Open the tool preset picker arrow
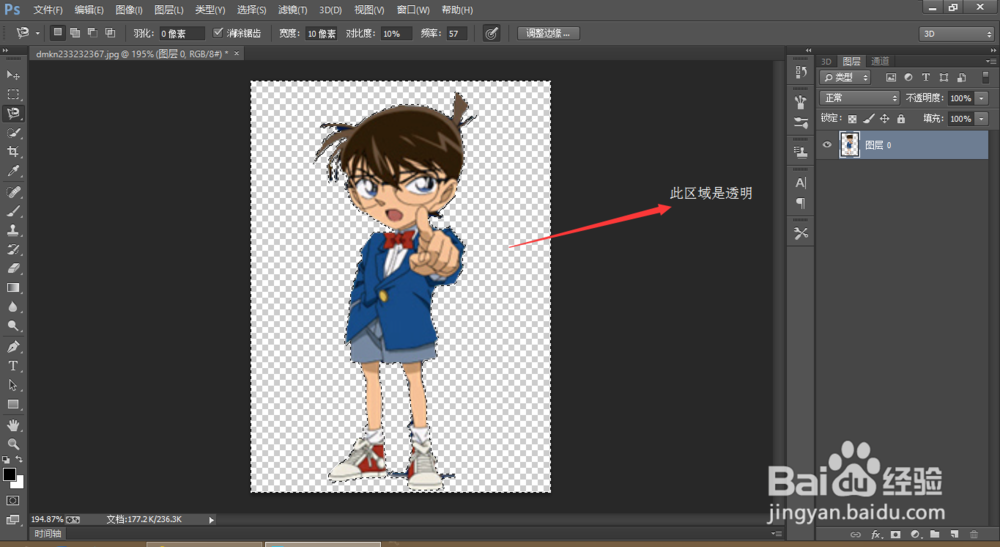This screenshot has height=547, width=1000. pyautogui.click(x=38, y=33)
